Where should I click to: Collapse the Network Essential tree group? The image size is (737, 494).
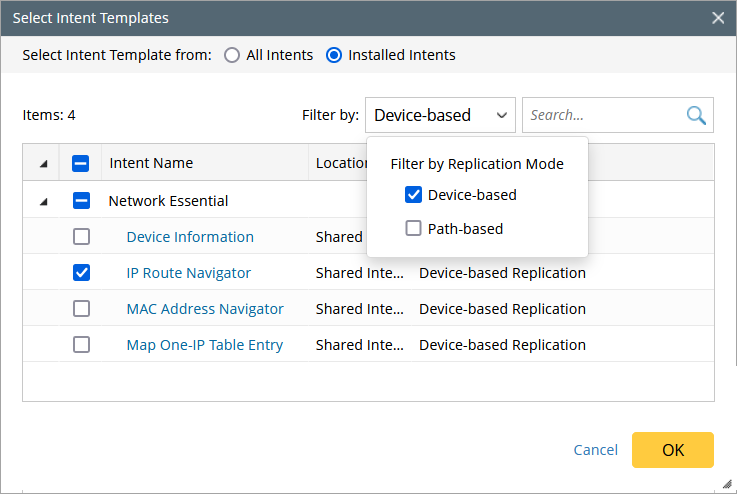(43, 201)
